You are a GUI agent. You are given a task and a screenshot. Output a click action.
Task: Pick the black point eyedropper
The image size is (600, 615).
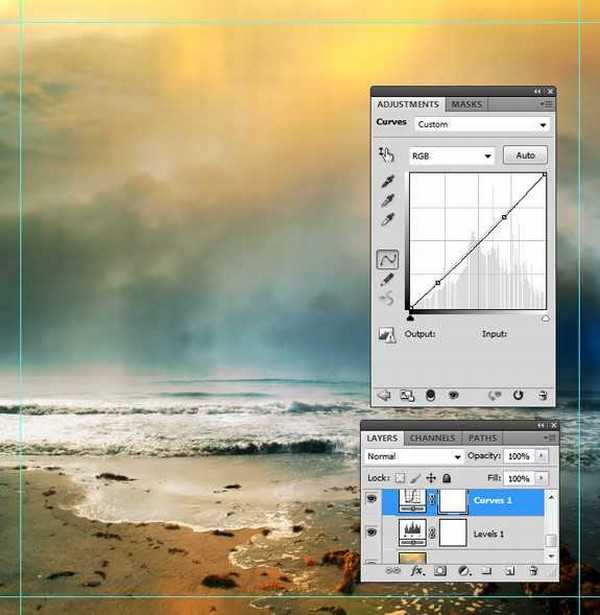pyautogui.click(x=386, y=181)
